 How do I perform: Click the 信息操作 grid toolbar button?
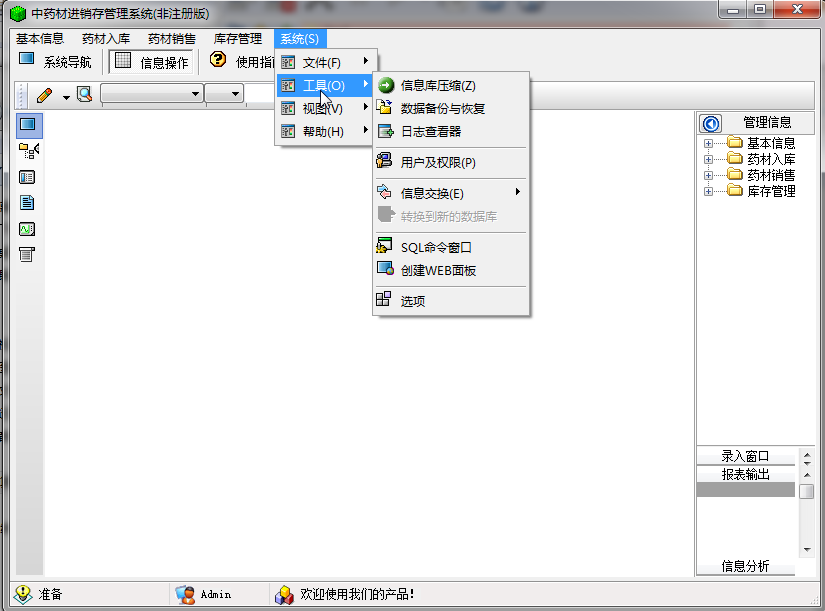(x=152, y=62)
